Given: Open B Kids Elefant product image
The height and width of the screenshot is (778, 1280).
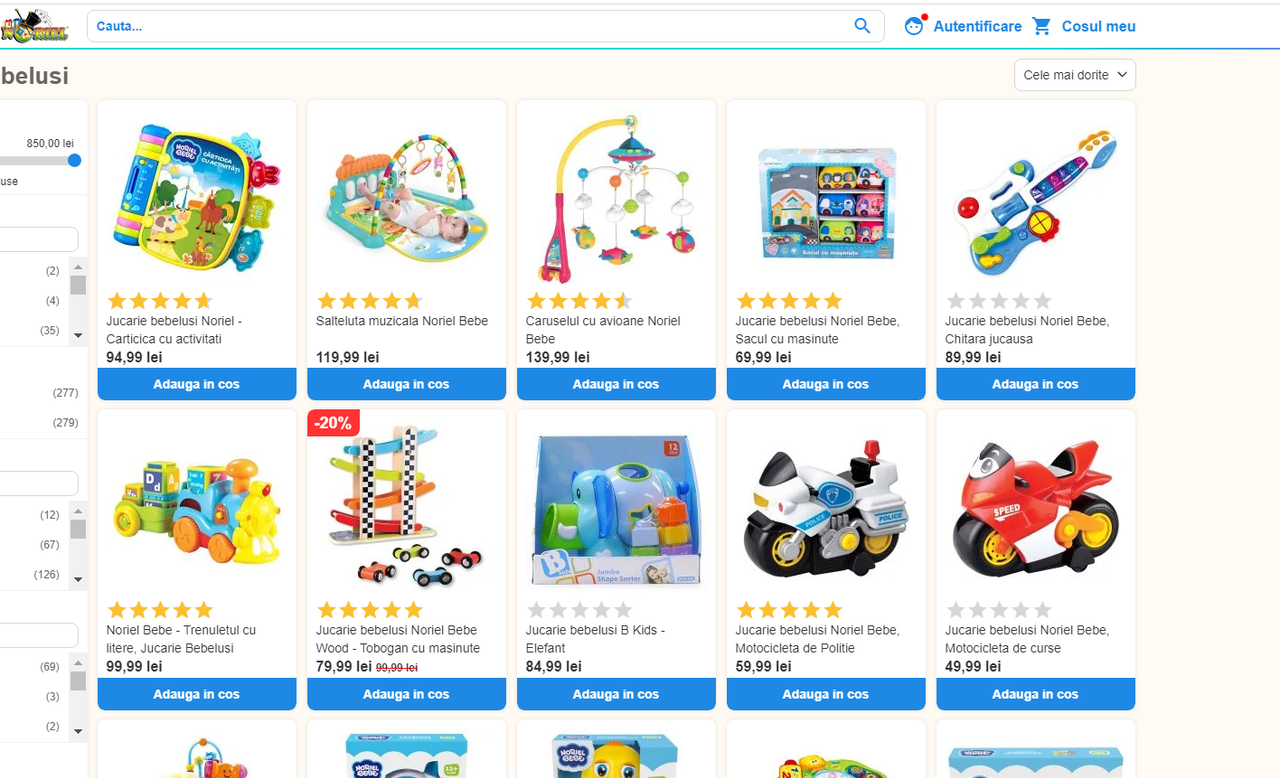Looking at the screenshot, I should click(616, 508).
